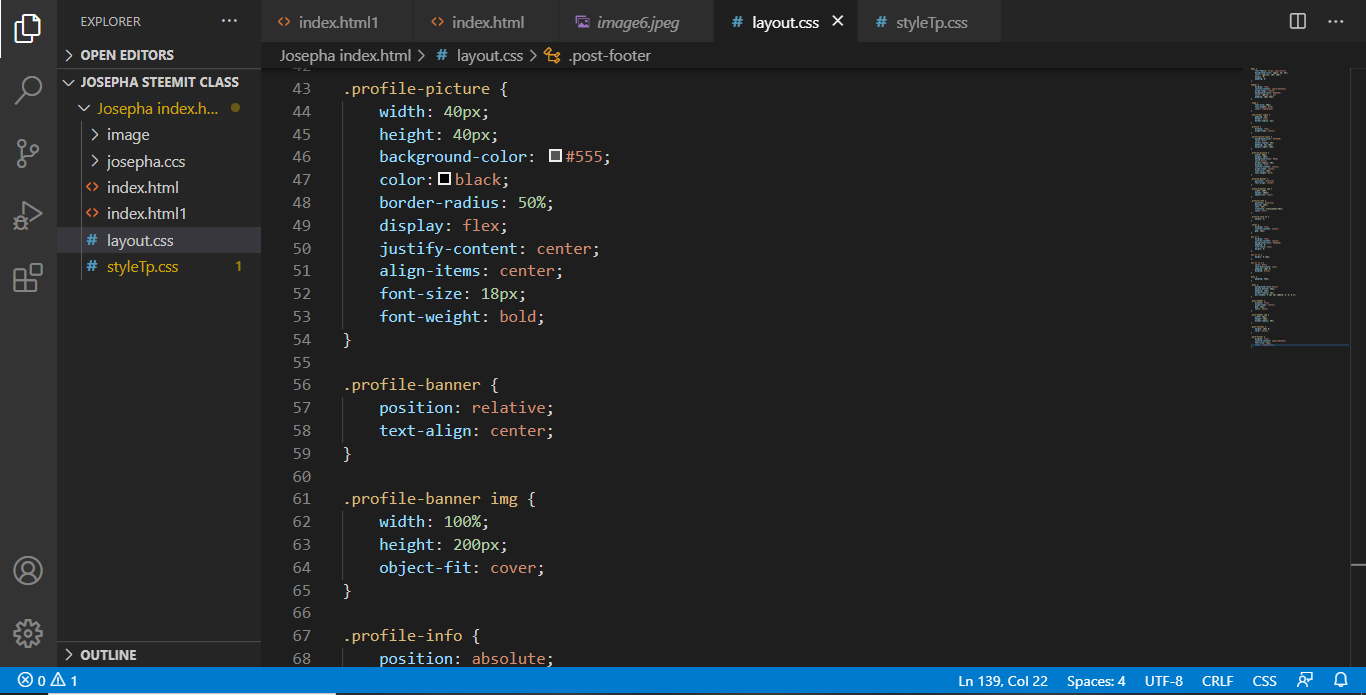Click the #555 background color swatch
Screen dimensions: 1366x695
[x=555, y=157]
